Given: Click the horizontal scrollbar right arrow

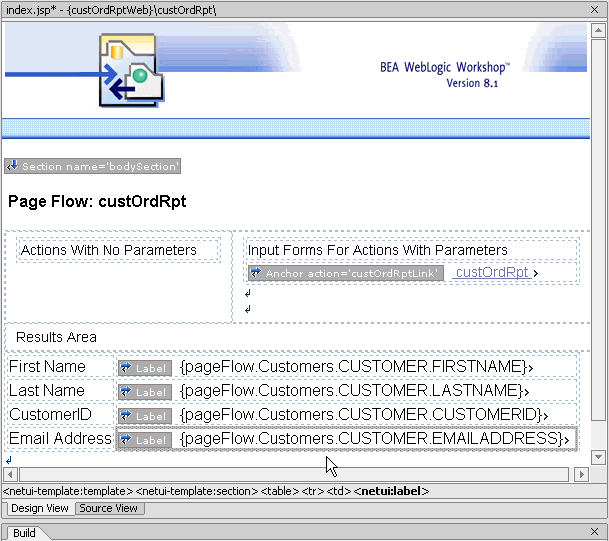Looking at the screenshot, I should 581,474.
